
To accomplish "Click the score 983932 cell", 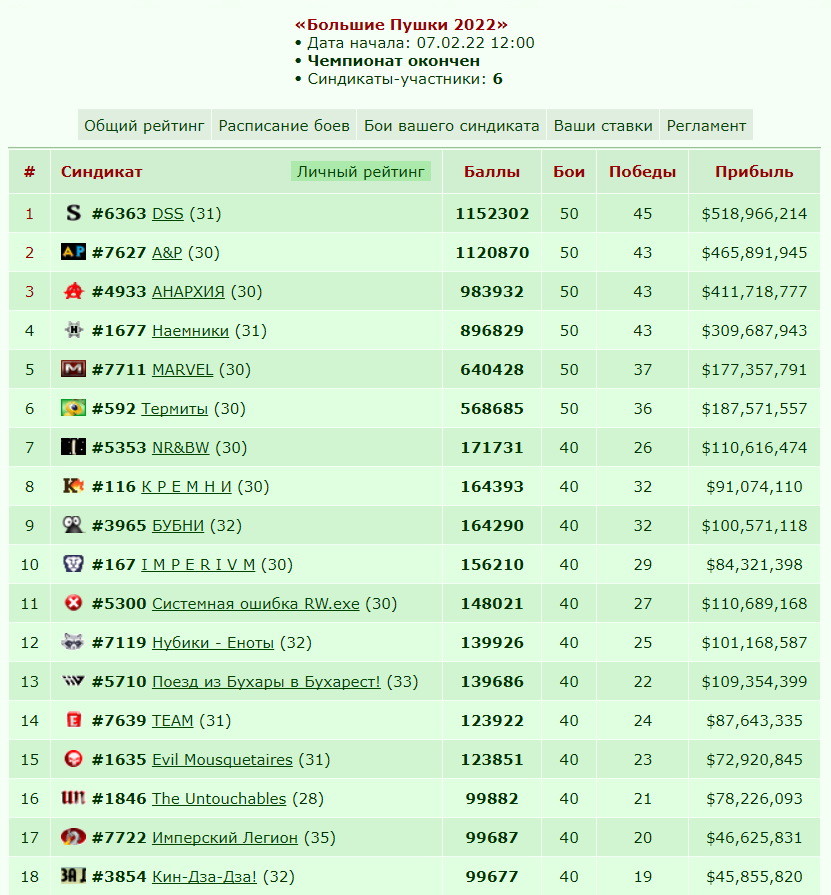I will (492, 292).
